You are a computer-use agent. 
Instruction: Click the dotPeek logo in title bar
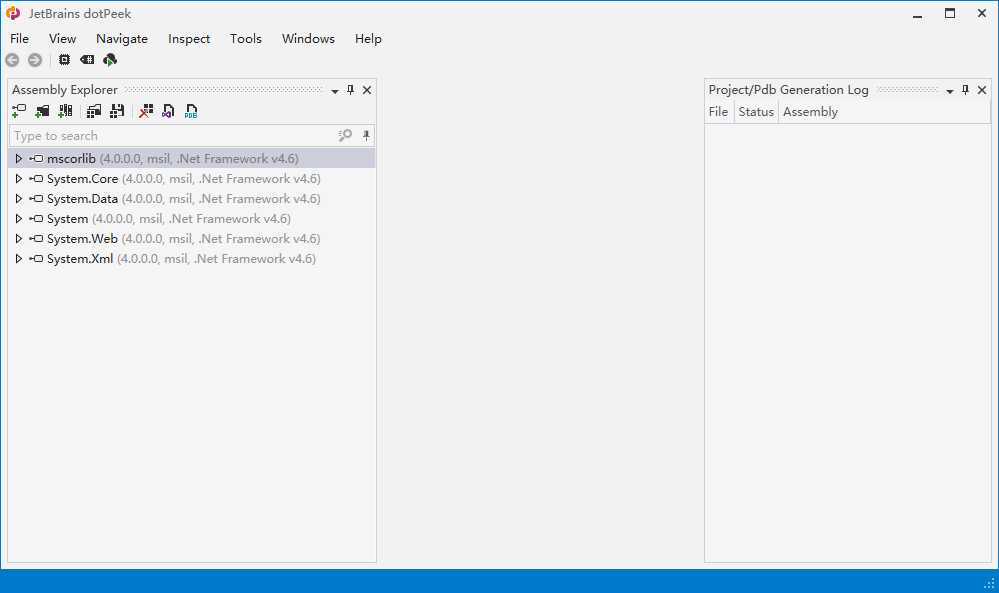[13, 13]
